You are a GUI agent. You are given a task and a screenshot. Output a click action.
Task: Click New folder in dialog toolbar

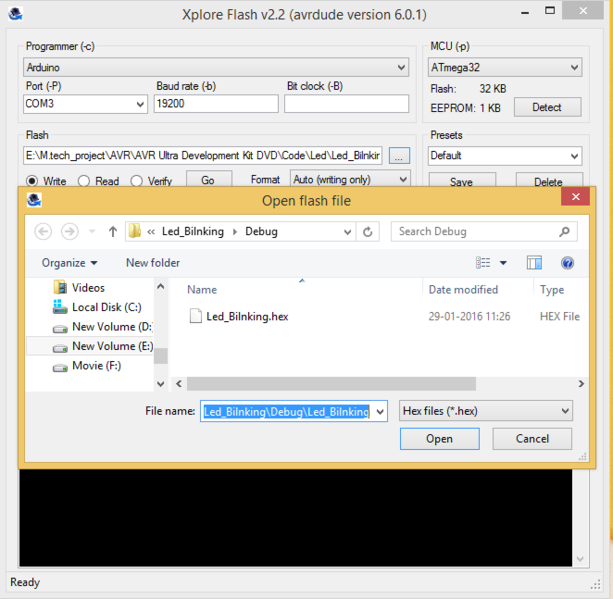pos(153,263)
